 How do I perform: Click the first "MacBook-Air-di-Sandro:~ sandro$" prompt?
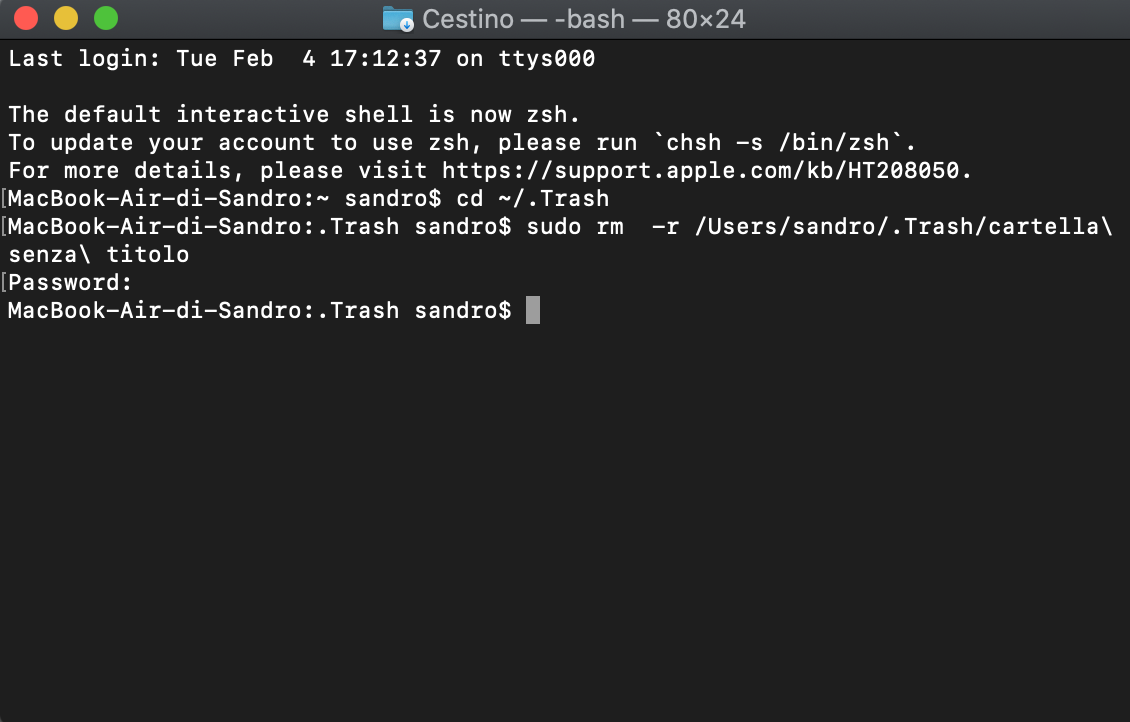224,198
